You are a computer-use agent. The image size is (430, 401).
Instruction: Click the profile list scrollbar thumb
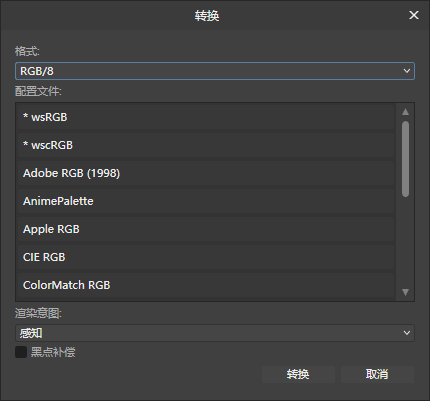(x=405, y=159)
